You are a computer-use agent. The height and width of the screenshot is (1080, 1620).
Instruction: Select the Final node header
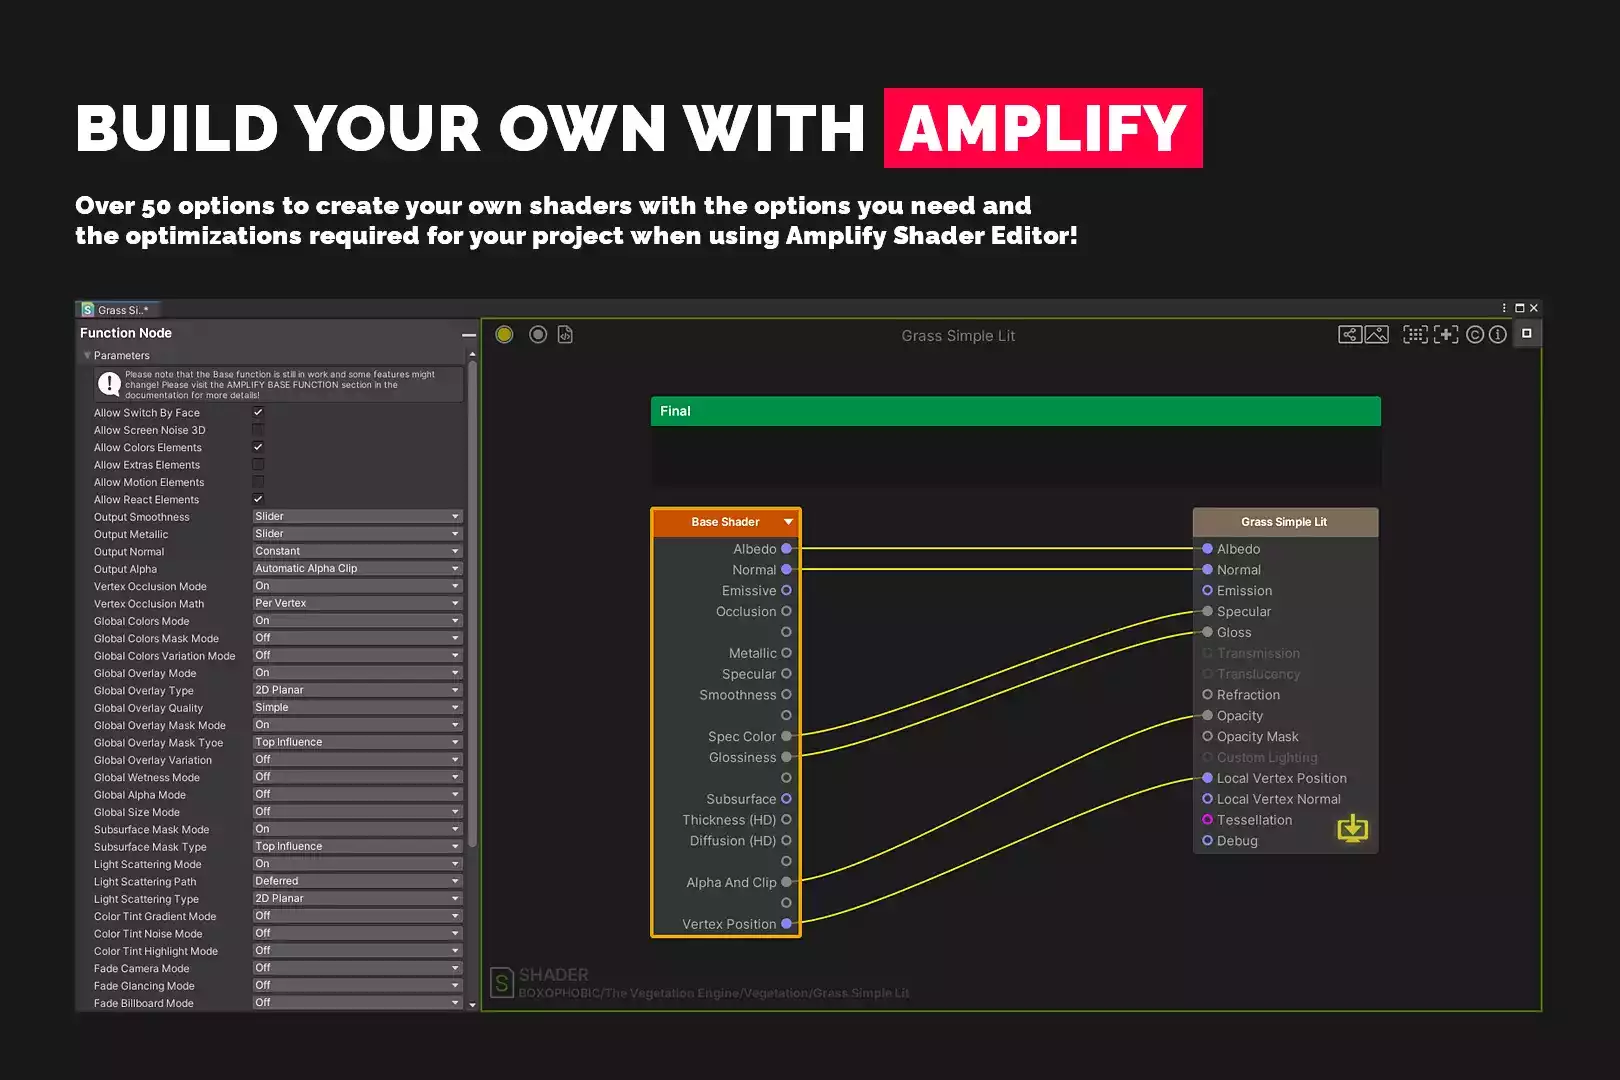(x=1016, y=411)
